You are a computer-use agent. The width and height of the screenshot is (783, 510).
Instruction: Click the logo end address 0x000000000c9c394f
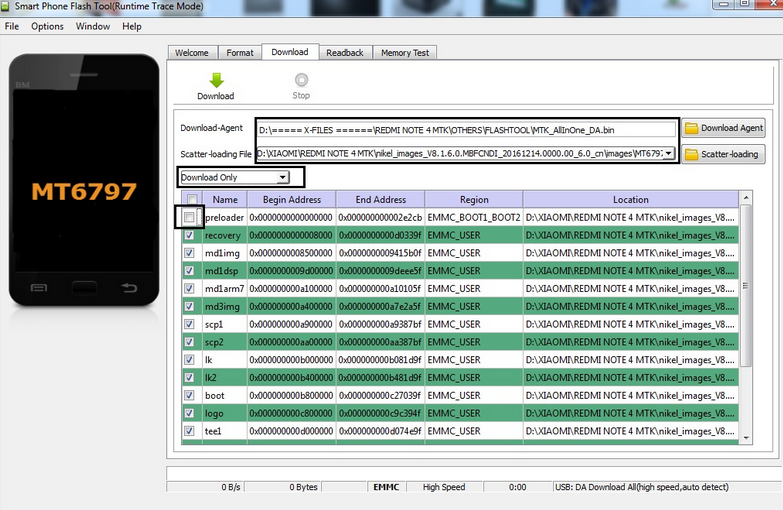(x=380, y=413)
